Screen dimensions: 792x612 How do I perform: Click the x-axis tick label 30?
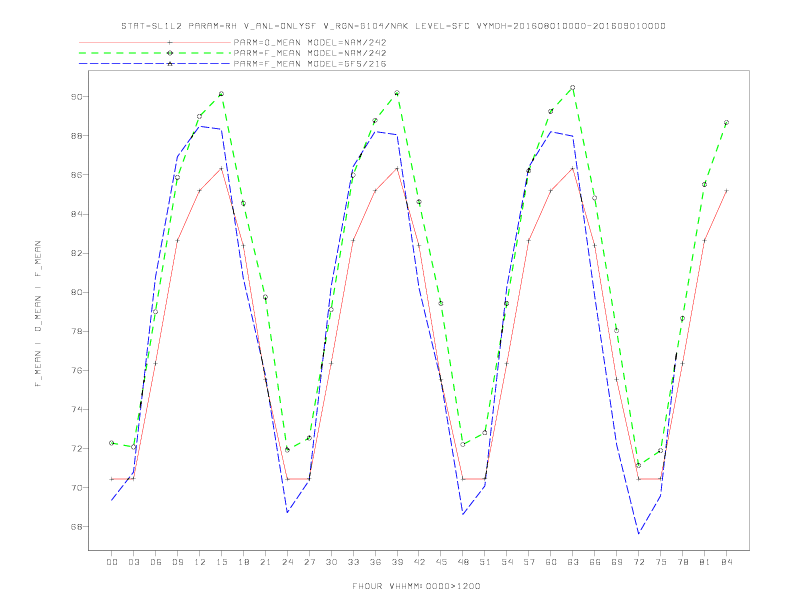(x=331, y=562)
